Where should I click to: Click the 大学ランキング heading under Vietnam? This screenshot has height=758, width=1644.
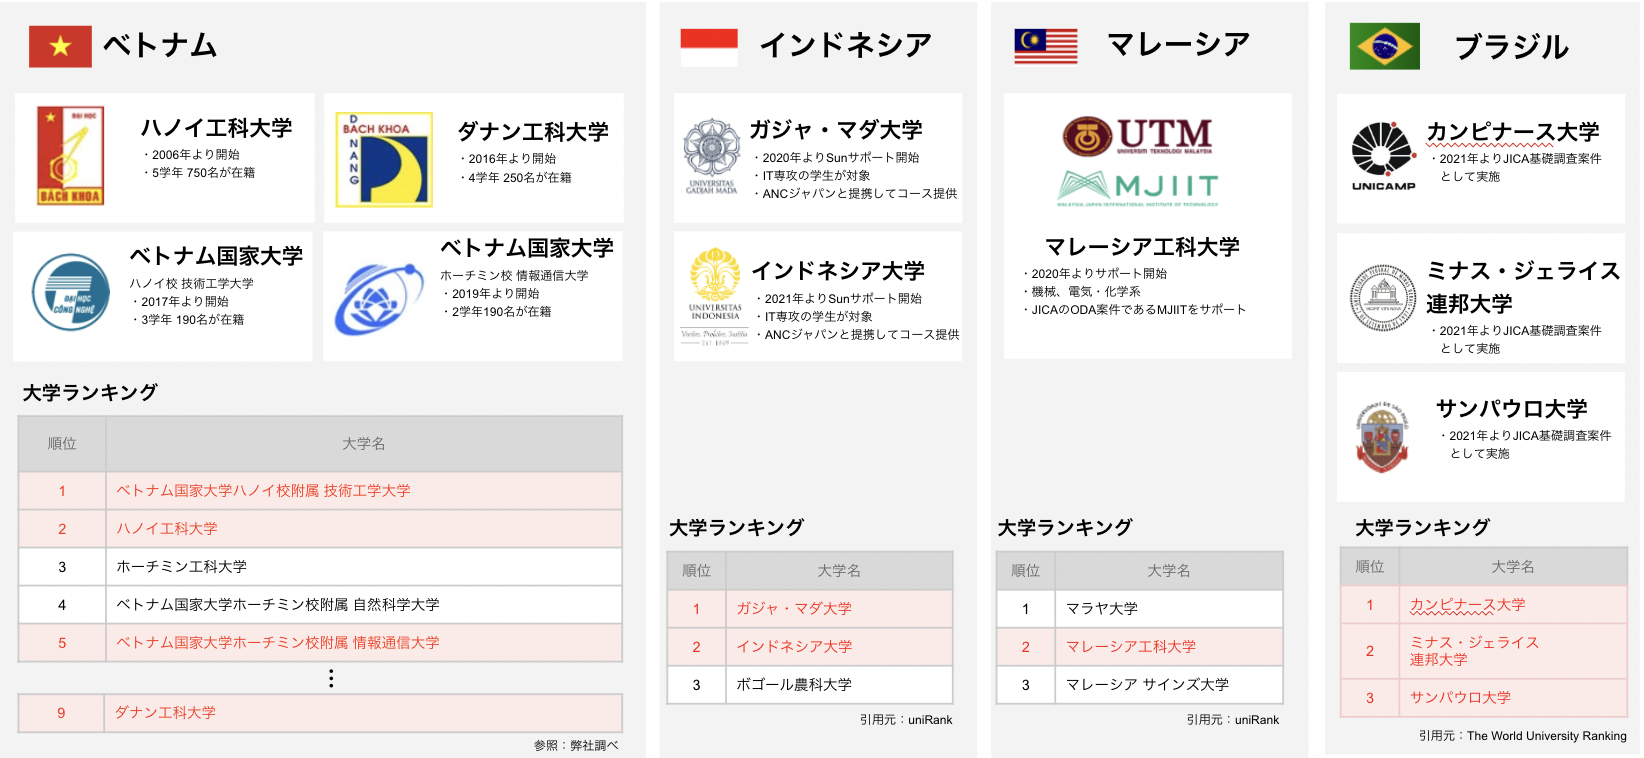90,393
